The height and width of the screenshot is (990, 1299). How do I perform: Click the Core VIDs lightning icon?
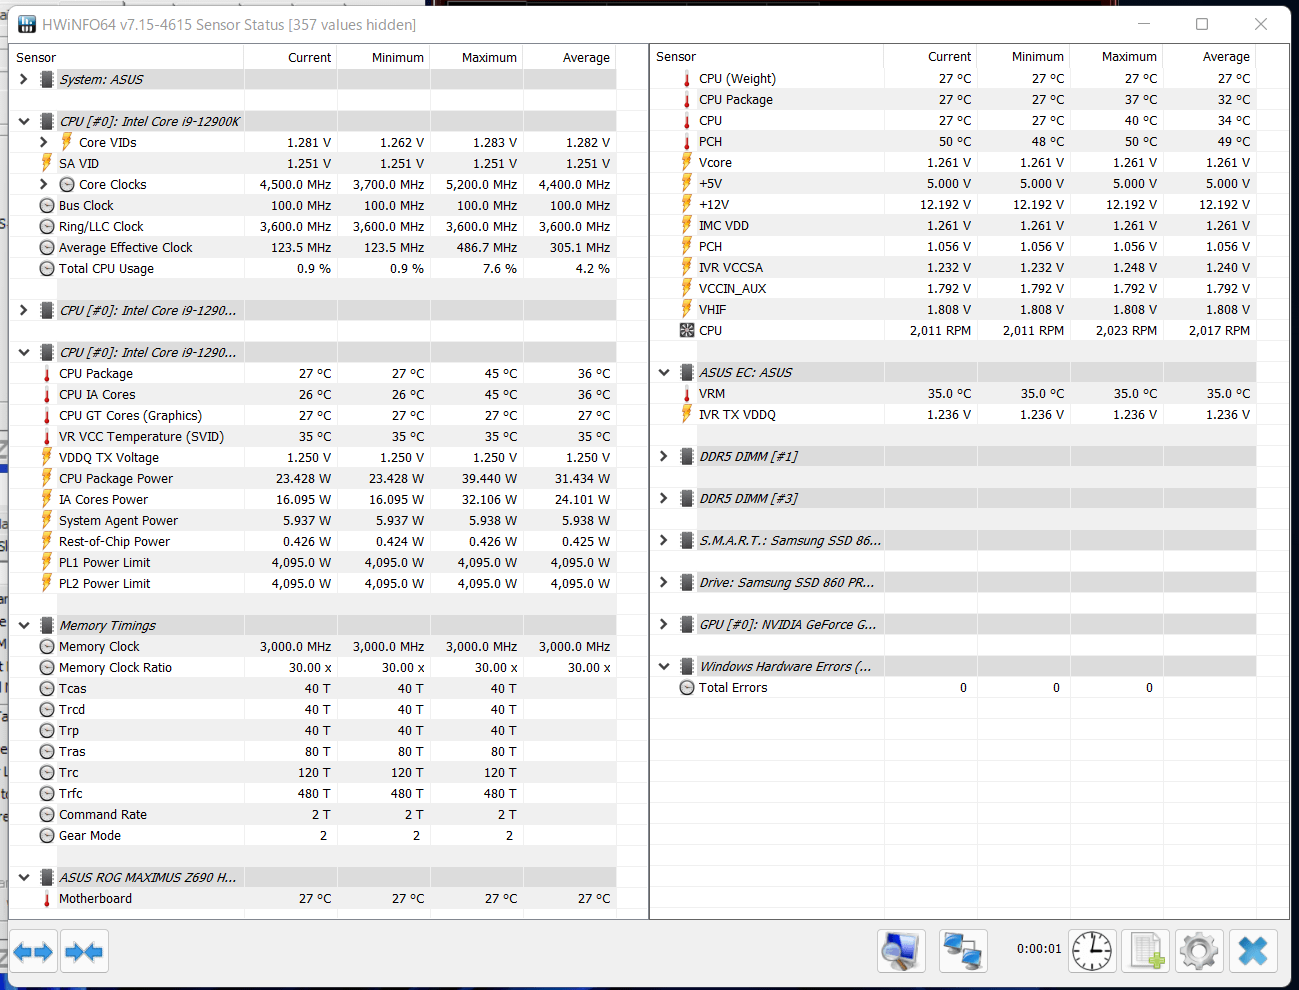67,142
